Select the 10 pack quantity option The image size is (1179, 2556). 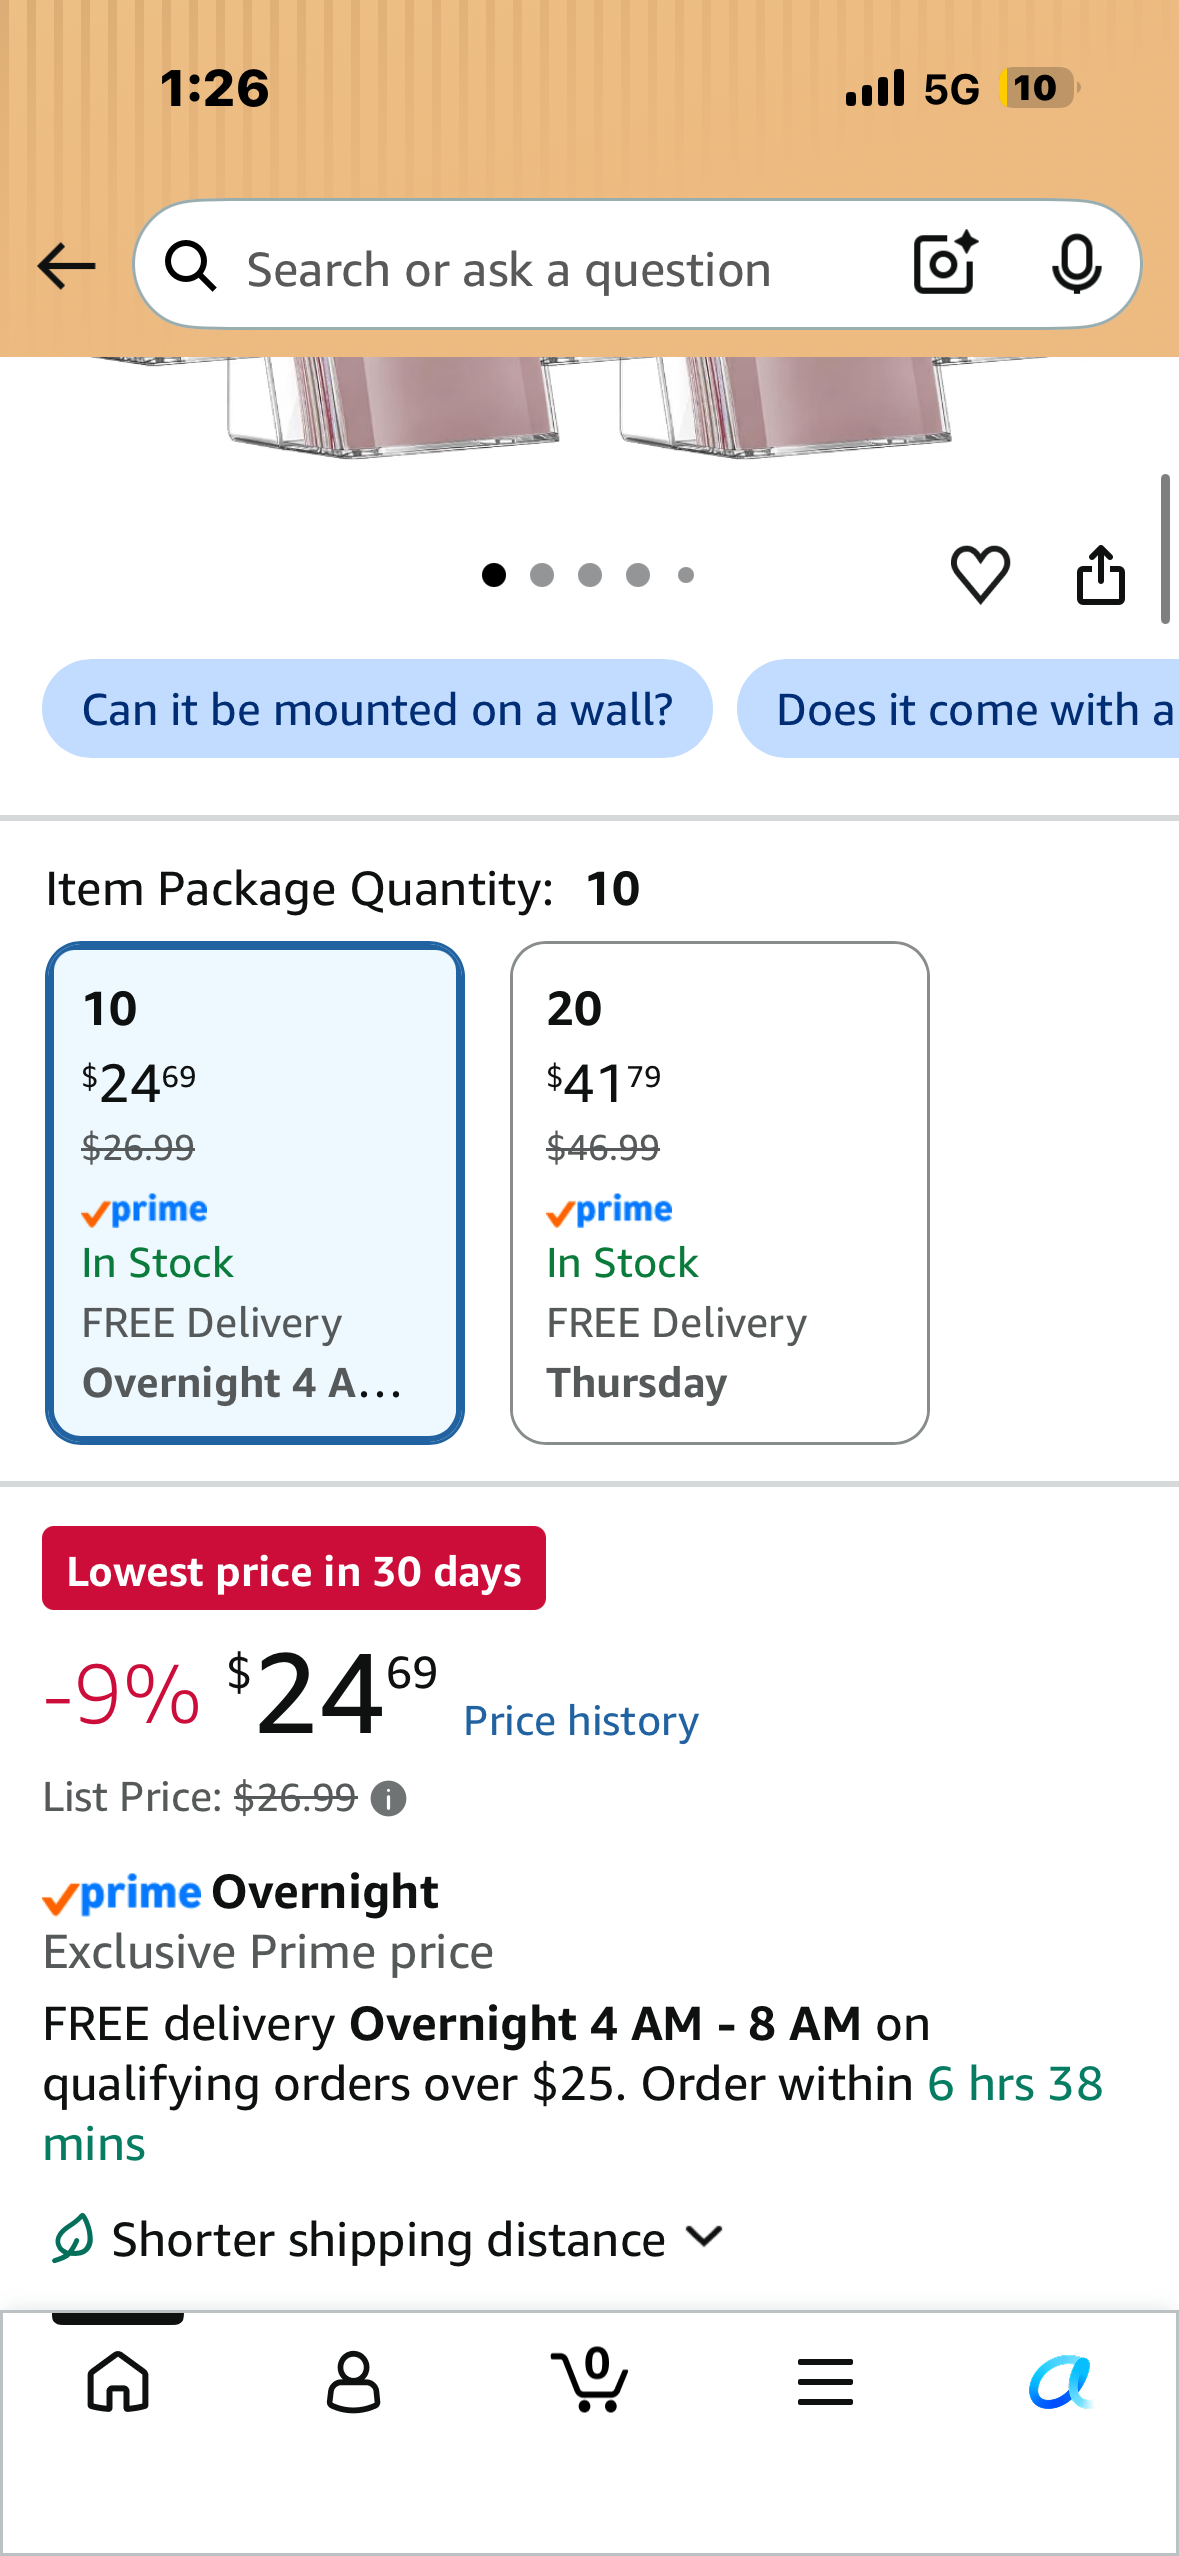[x=255, y=1192]
